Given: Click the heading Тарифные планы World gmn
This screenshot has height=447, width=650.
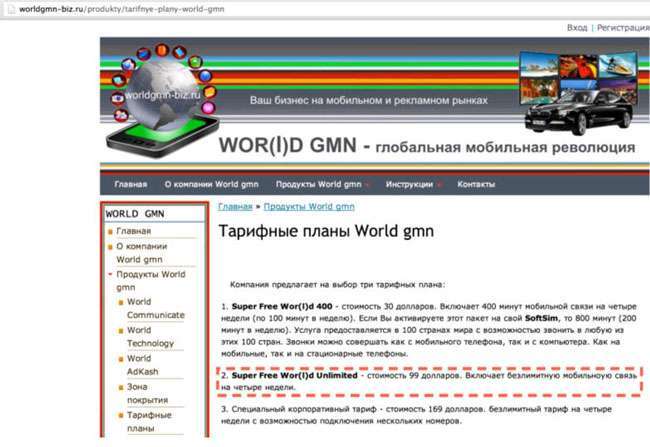Looking at the screenshot, I should [326, 231].
